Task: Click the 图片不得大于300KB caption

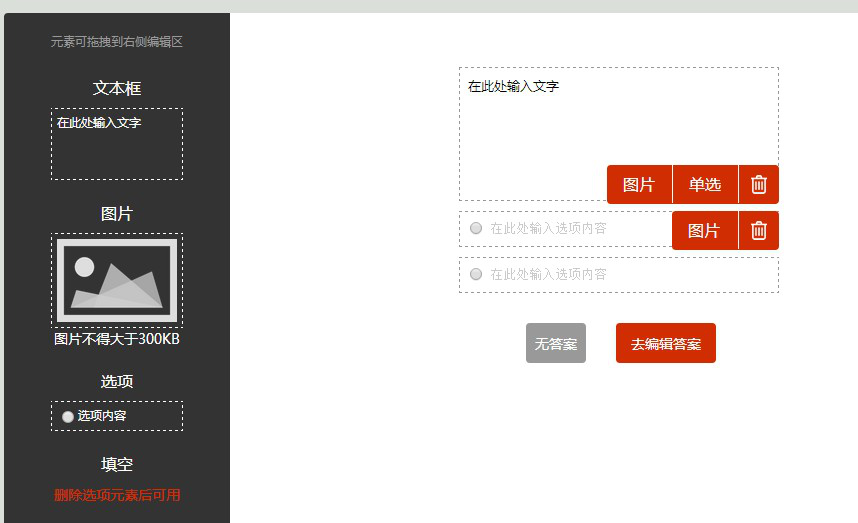Action: [x=117, y=339]
